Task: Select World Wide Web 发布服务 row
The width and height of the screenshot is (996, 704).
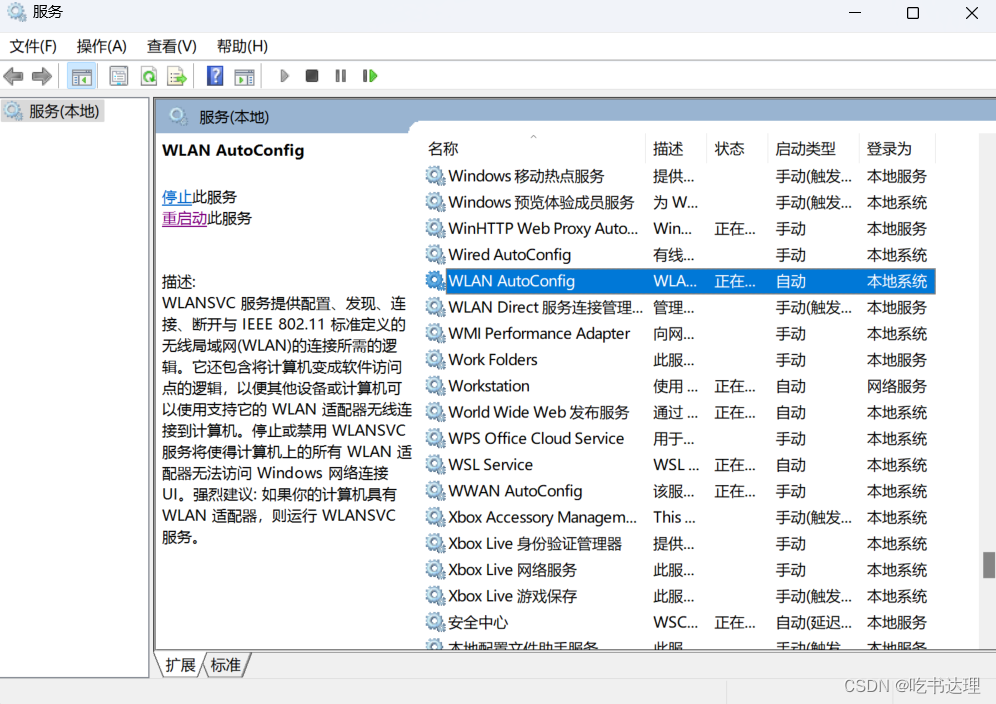Action: [680, 412]
